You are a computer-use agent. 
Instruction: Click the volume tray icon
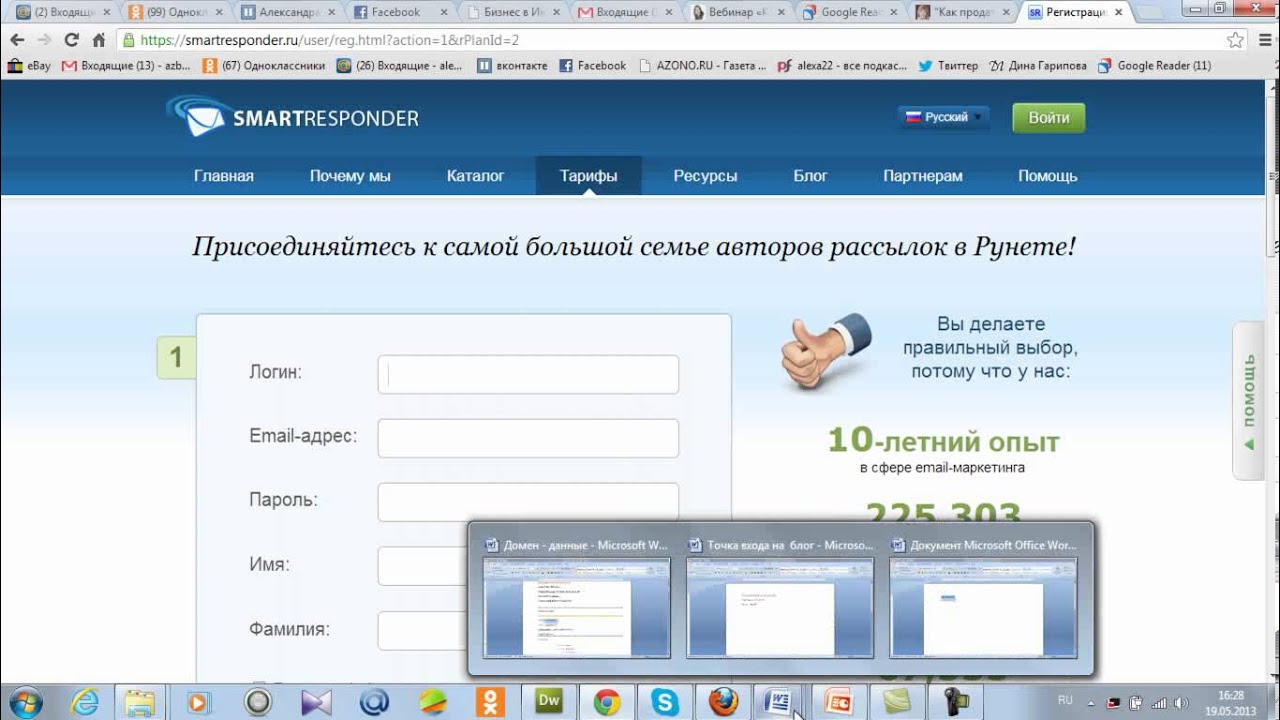1180,702
